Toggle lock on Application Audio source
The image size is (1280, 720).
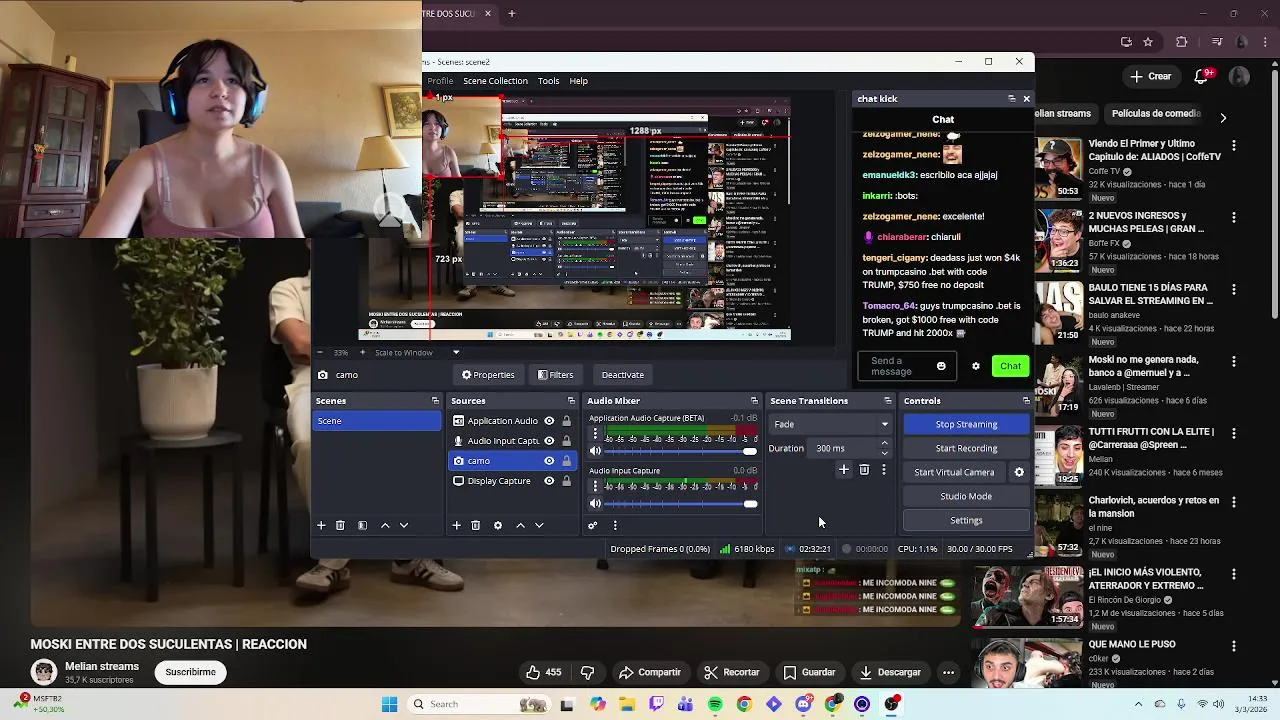tap(566, 421)
